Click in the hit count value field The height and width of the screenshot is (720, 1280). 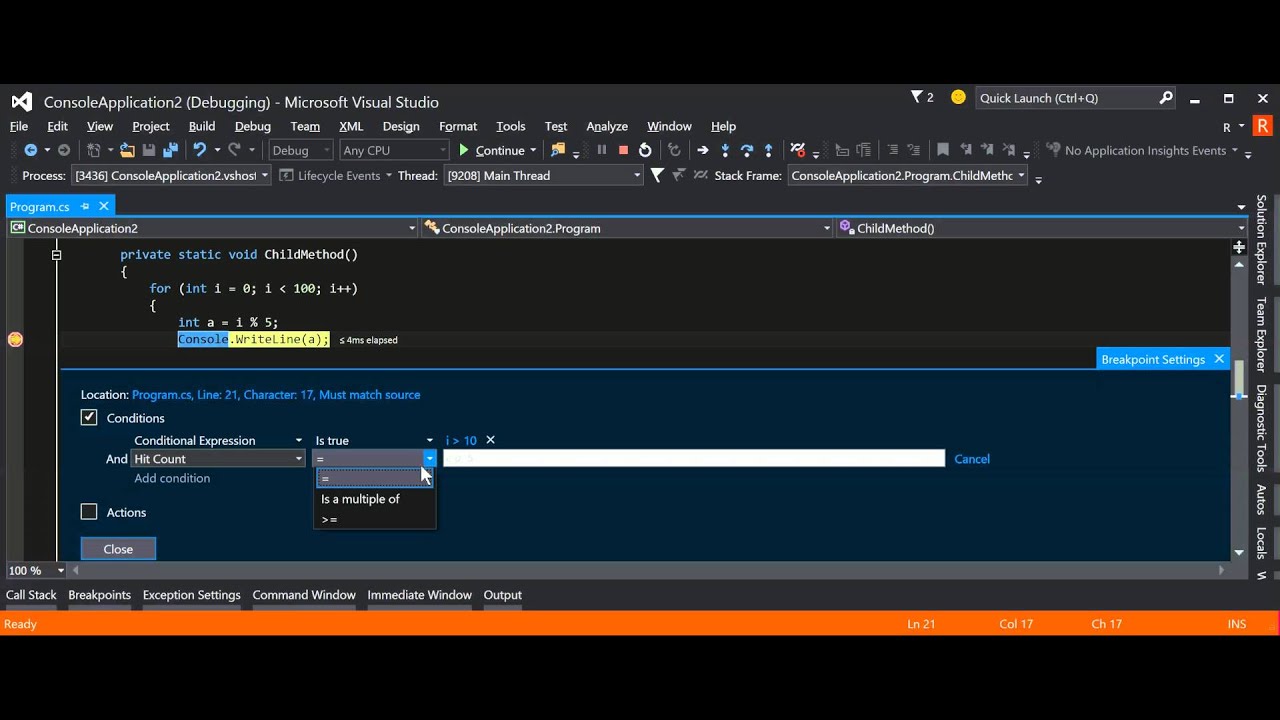coord(693,459)
